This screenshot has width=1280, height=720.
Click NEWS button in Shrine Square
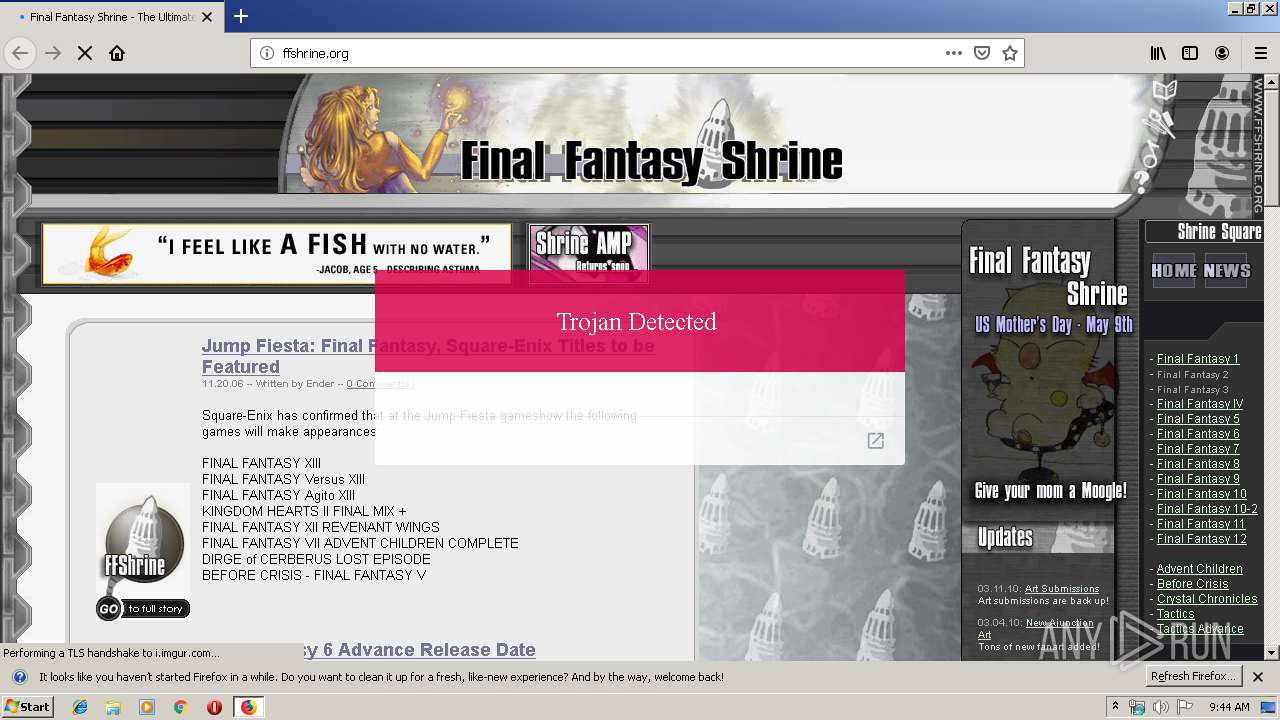coord(1226,270)
